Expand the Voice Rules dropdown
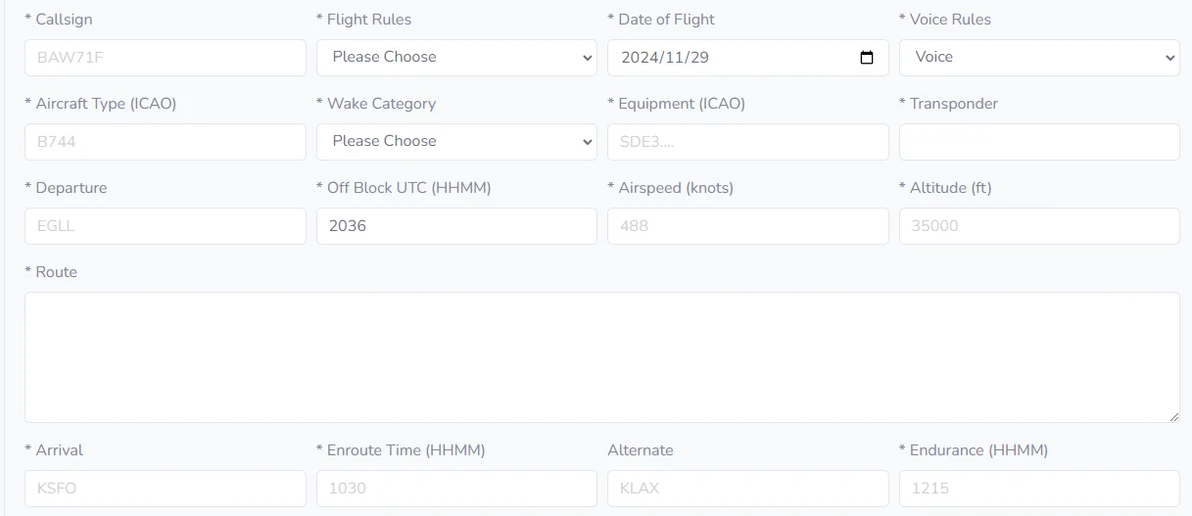The width and height of the screenshot is (1192, 516). (x=1039, y=58)
